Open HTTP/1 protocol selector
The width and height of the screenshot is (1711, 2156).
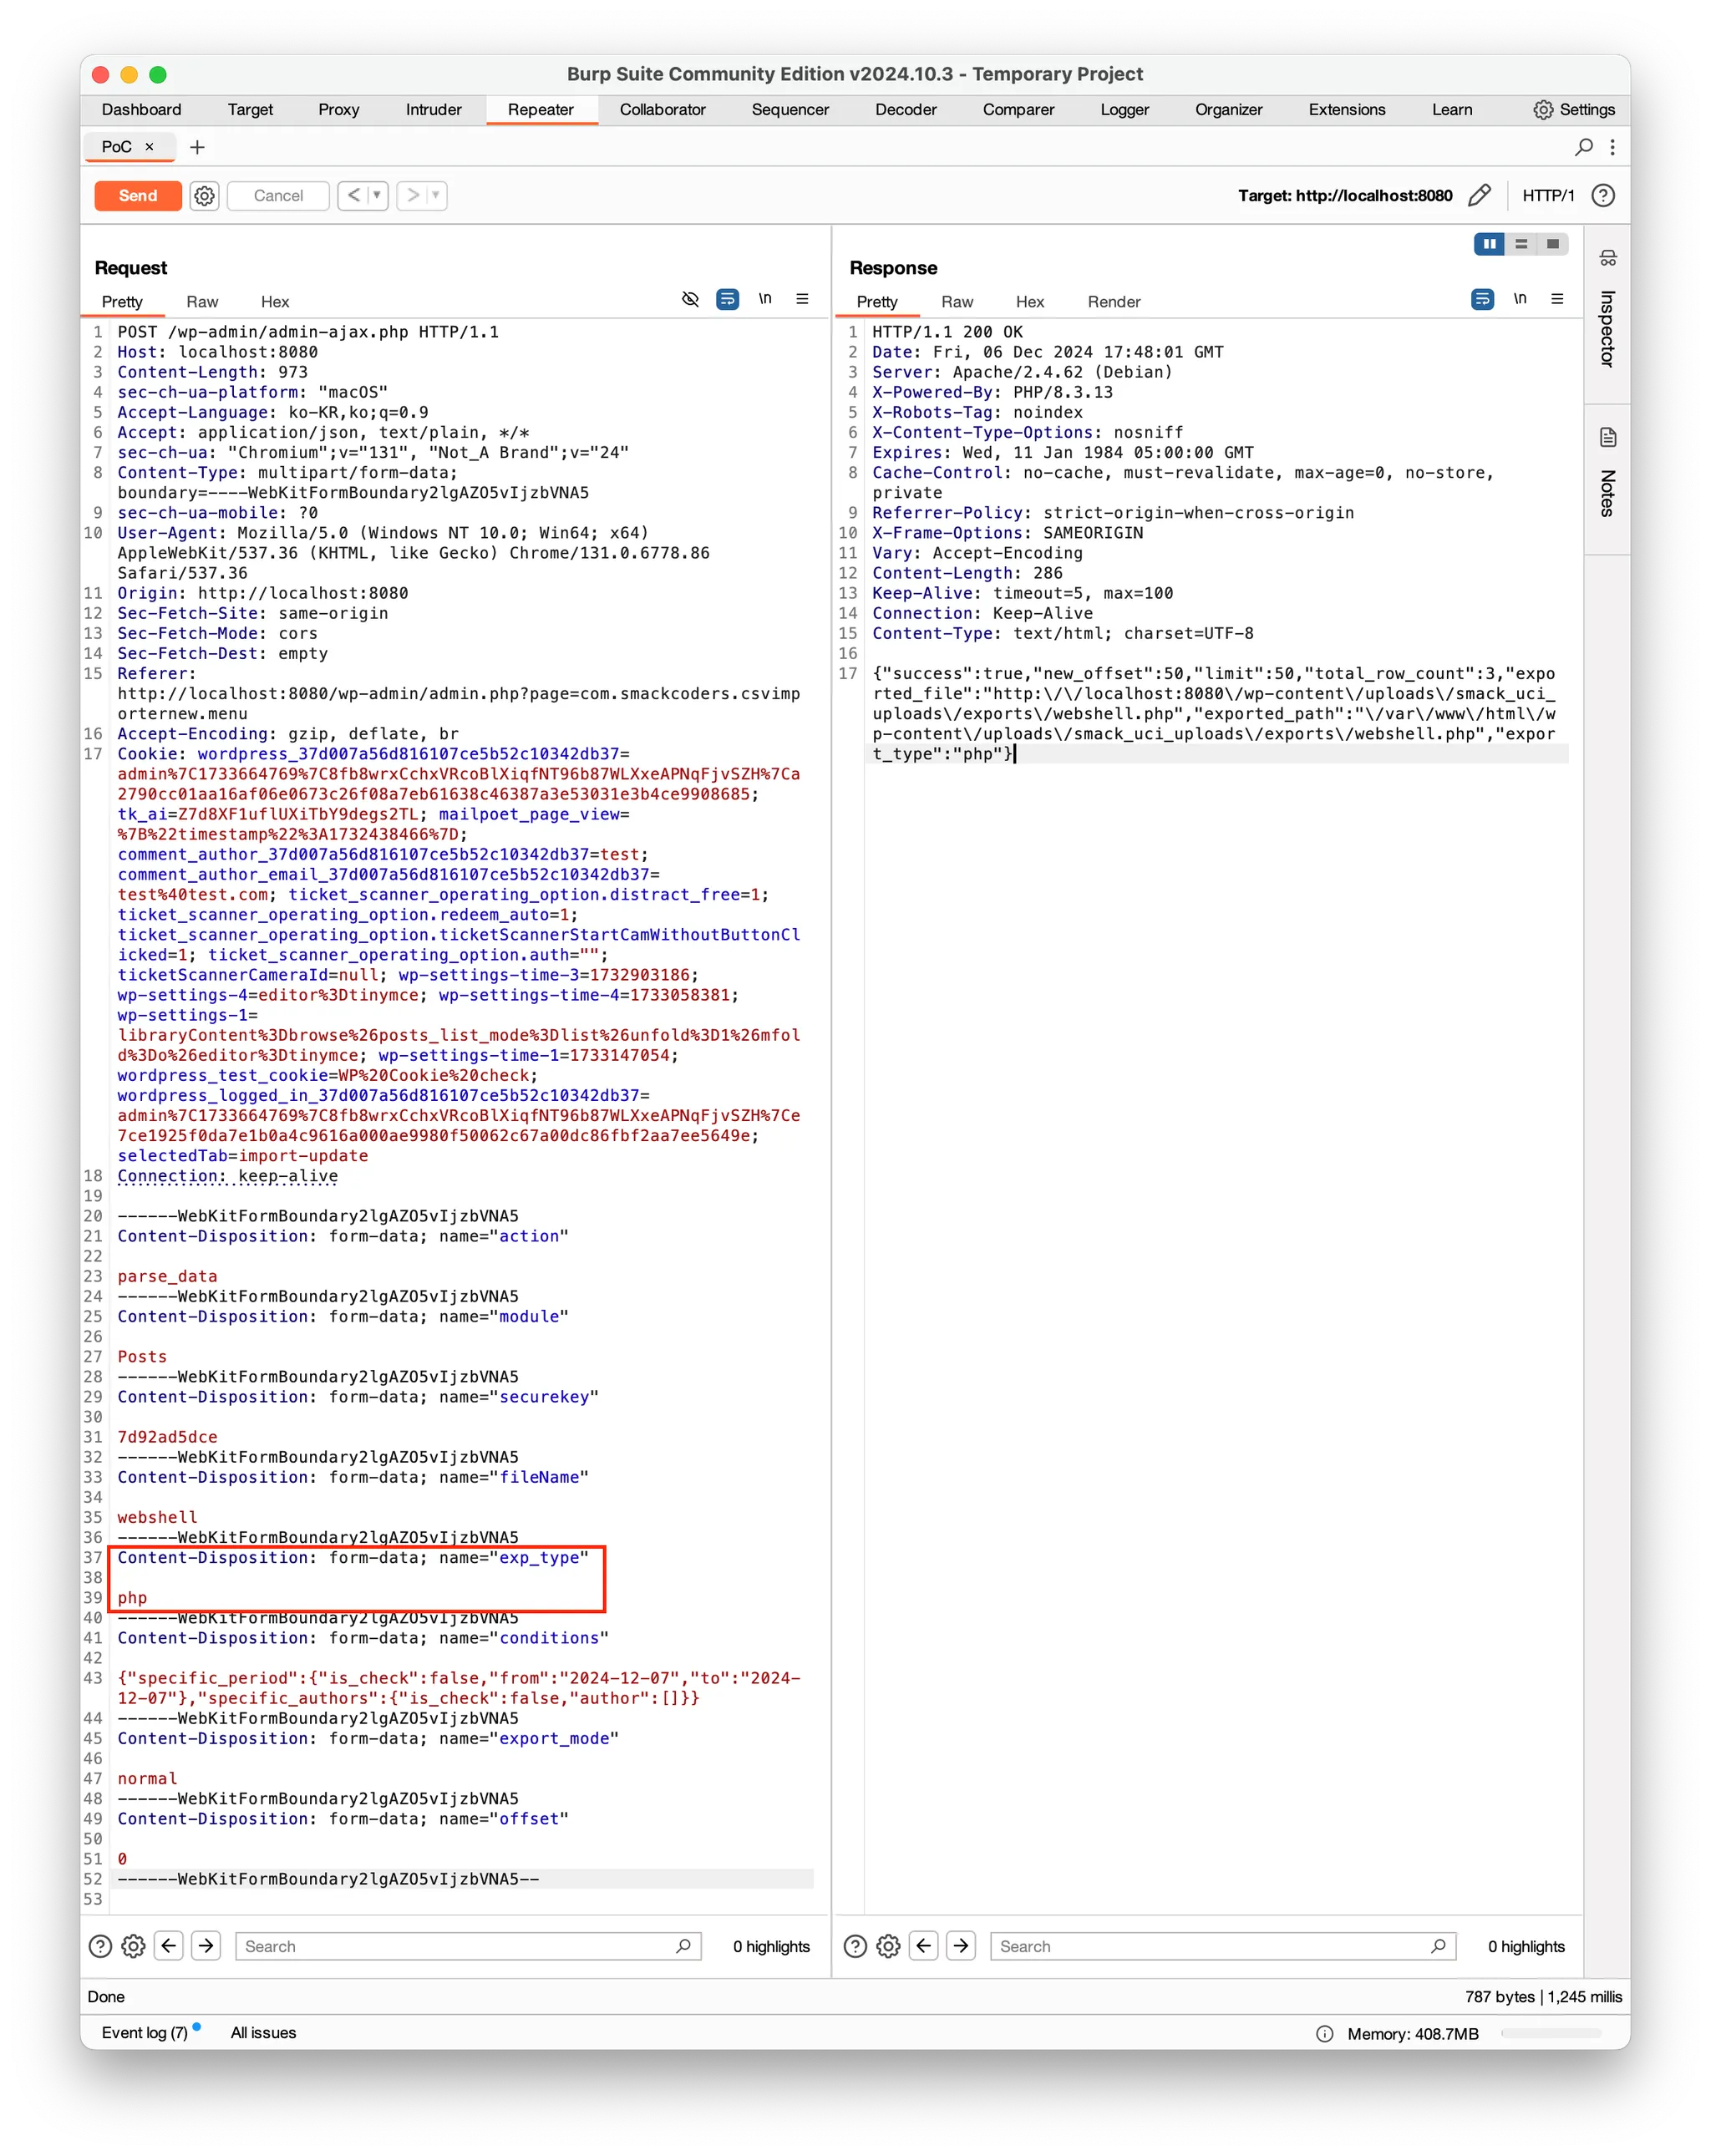pos(1547,196)
